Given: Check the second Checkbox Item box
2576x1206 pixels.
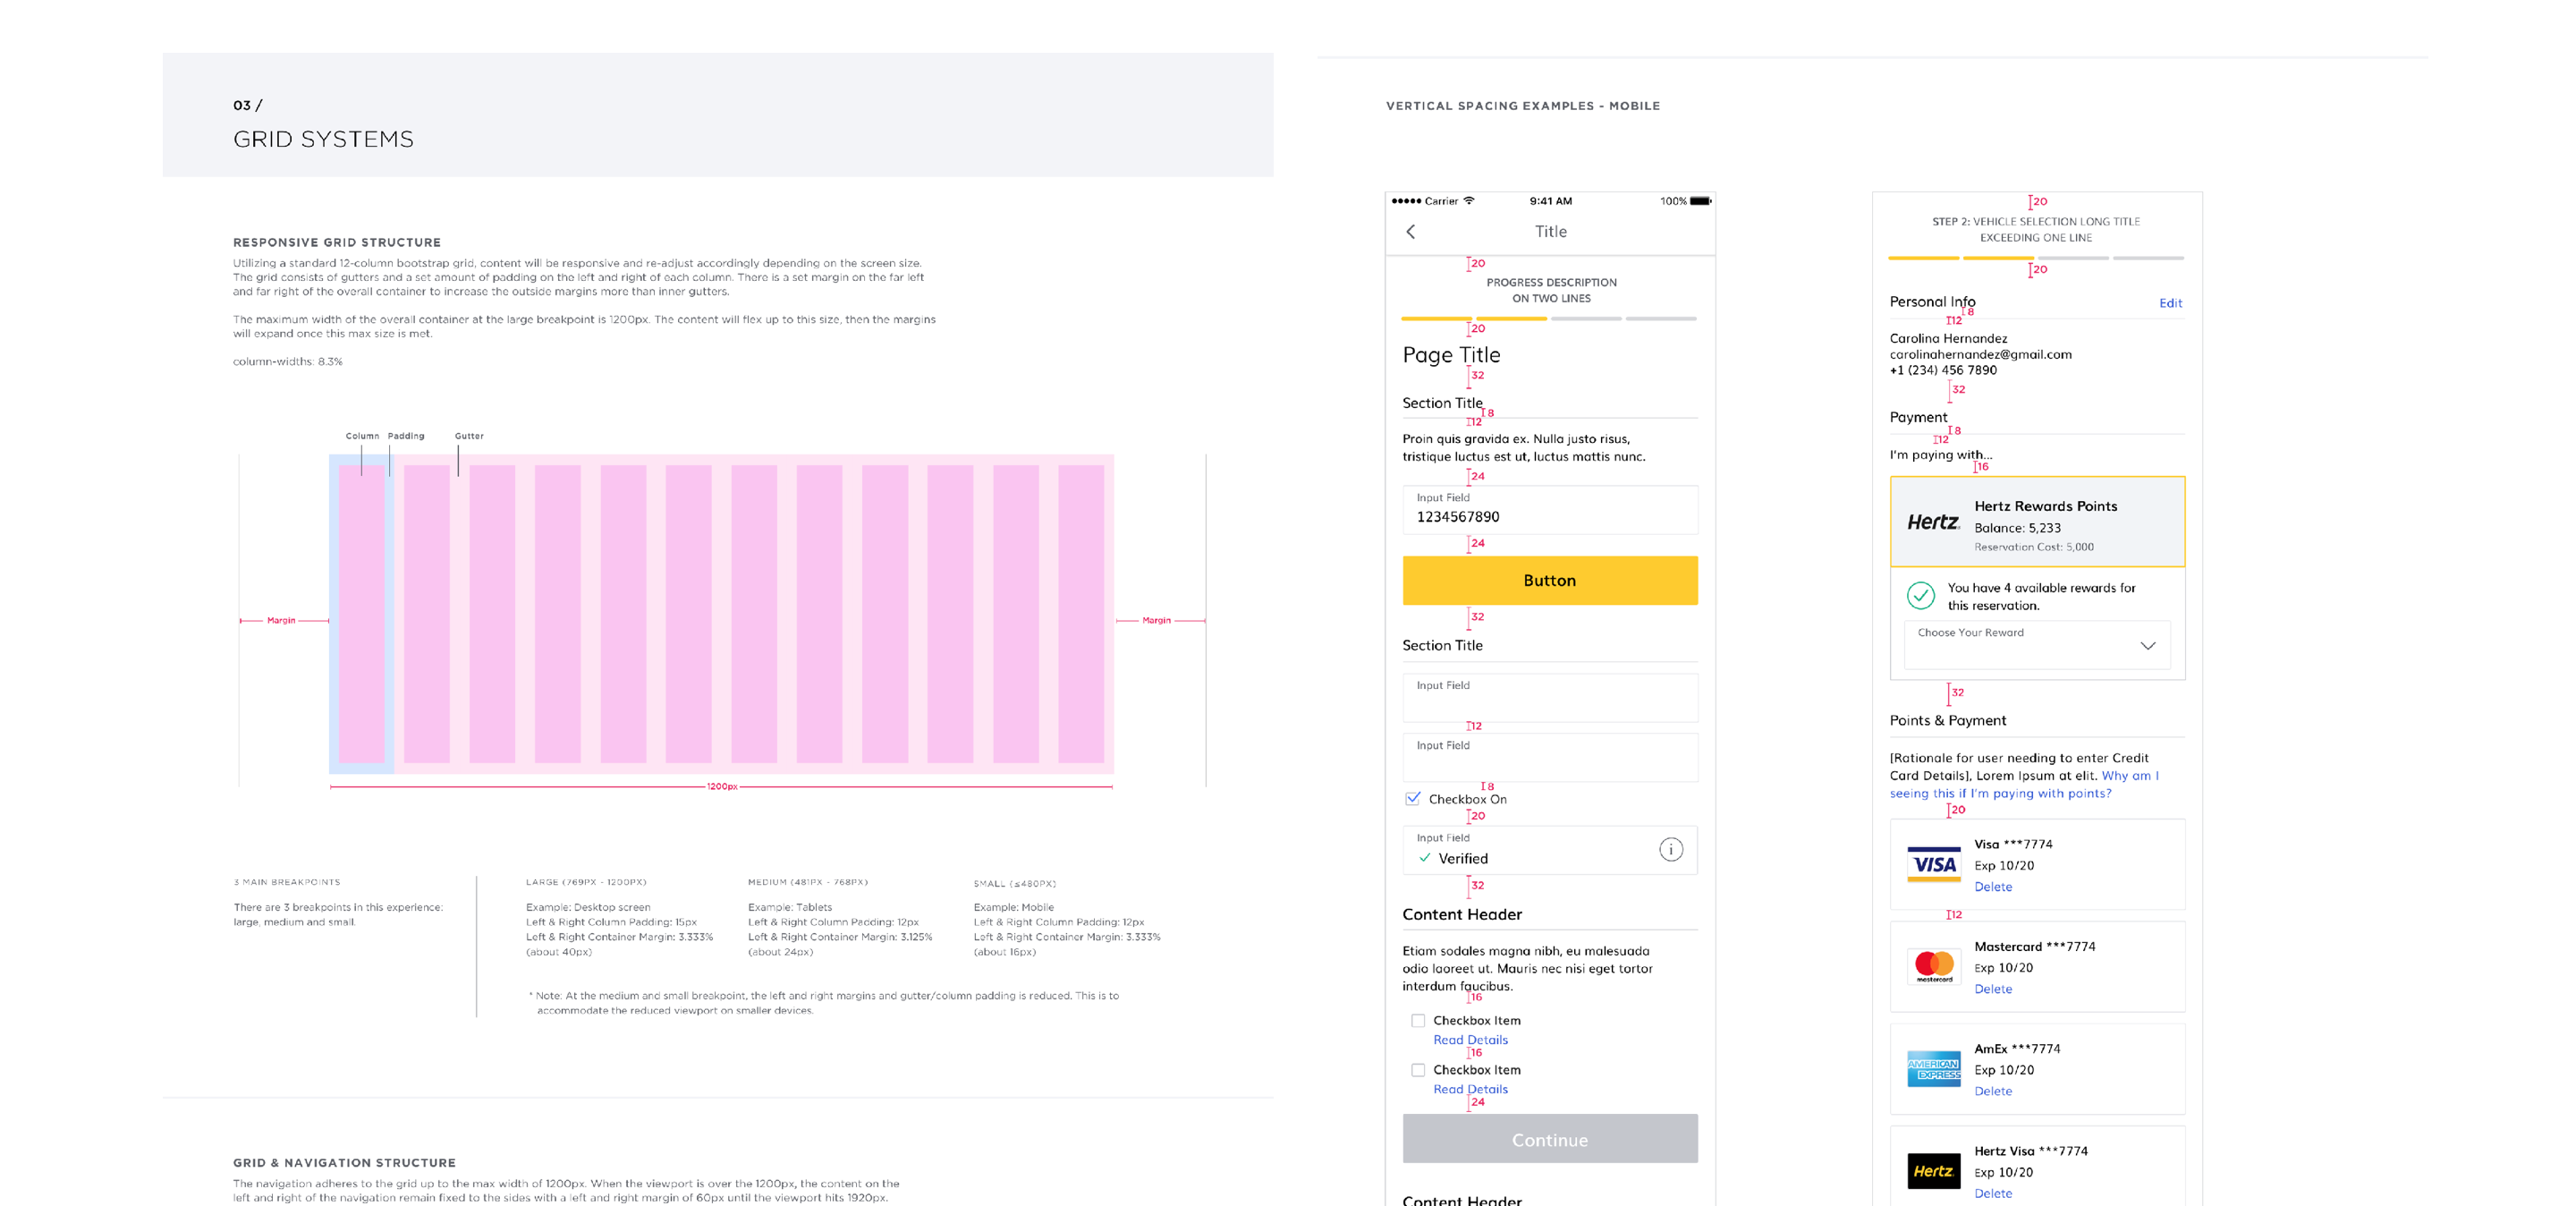Looking at the screenshot, I should 1418,1070.
